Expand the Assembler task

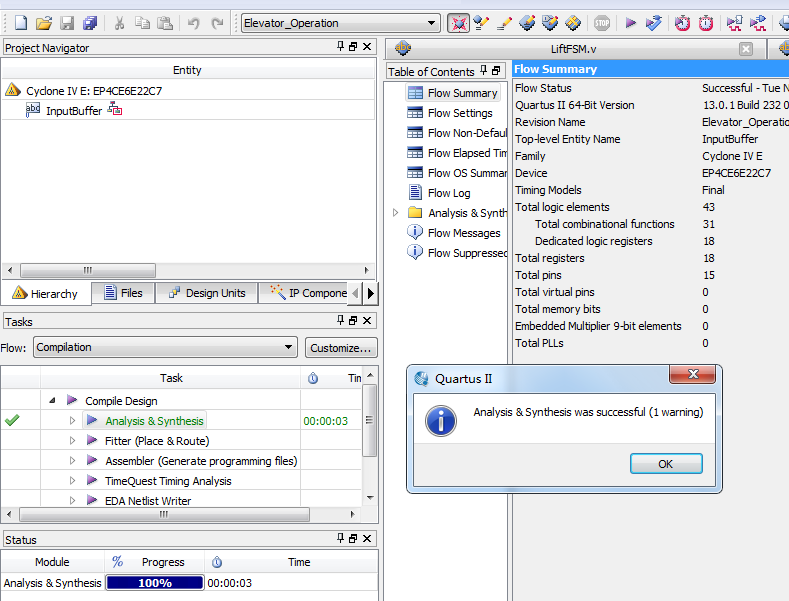point(72,461)
